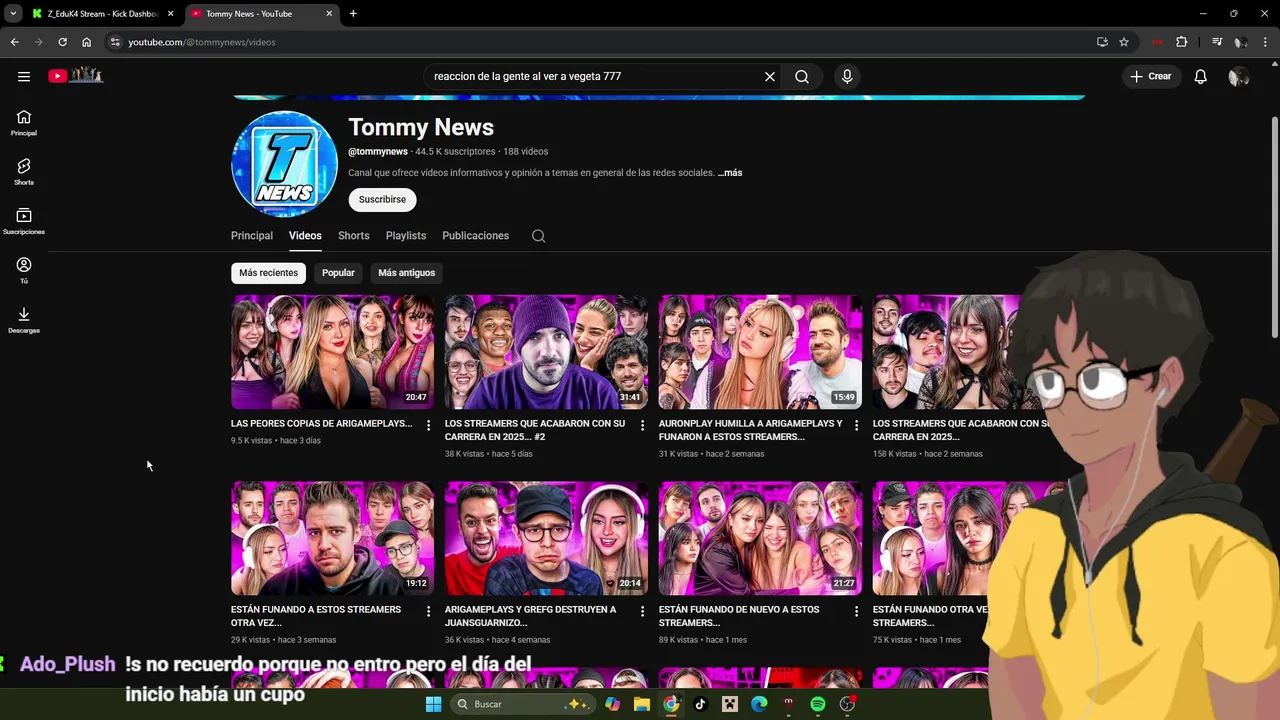Open ARIGAMEPLAYS Y GREFG DESTRUYEN title
The image size is (1280, 720).
(531, 616)
